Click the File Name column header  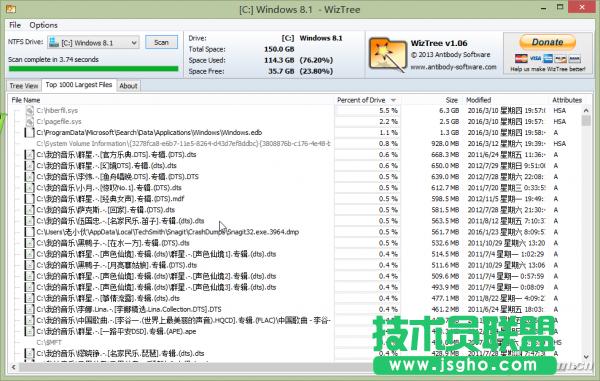coord(26,100)
